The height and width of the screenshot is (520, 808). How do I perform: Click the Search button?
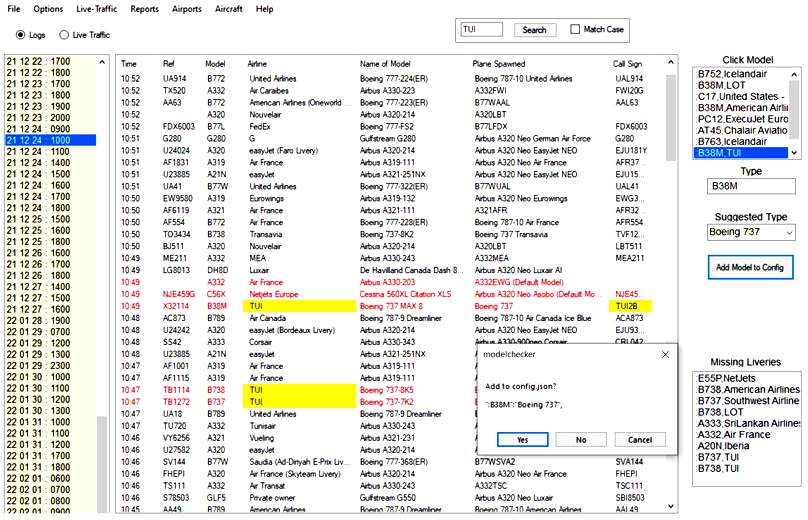coord(534,30)
